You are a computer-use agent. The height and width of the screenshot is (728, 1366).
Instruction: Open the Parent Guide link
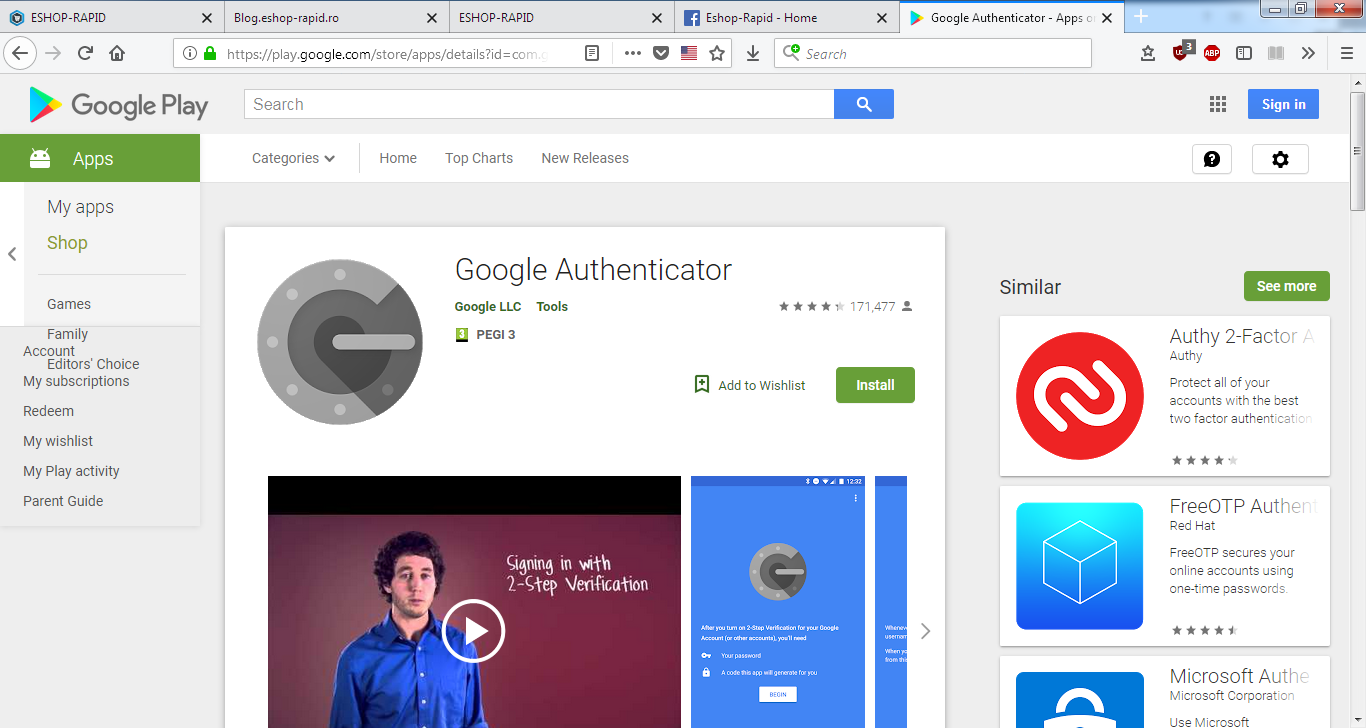click(63, 501)
